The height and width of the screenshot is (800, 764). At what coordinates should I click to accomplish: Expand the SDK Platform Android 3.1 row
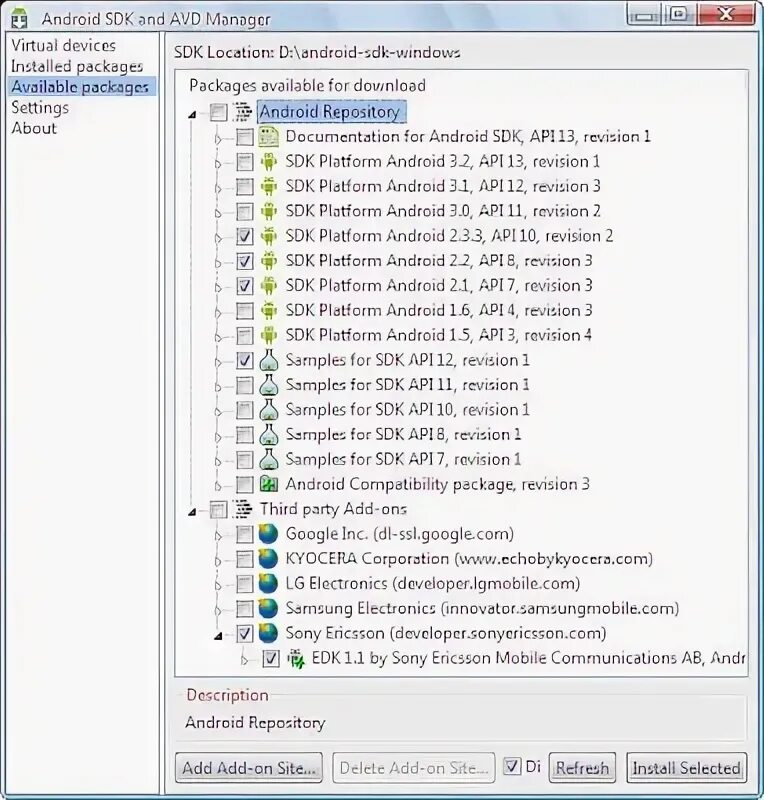[218, 189]
